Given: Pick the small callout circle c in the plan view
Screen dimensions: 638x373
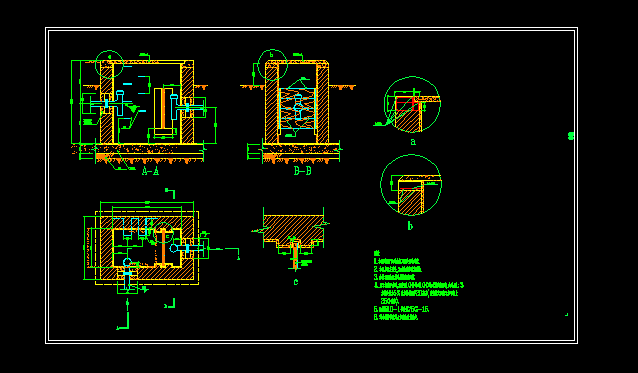Looking at the screenshot, I should coord(164,233).
